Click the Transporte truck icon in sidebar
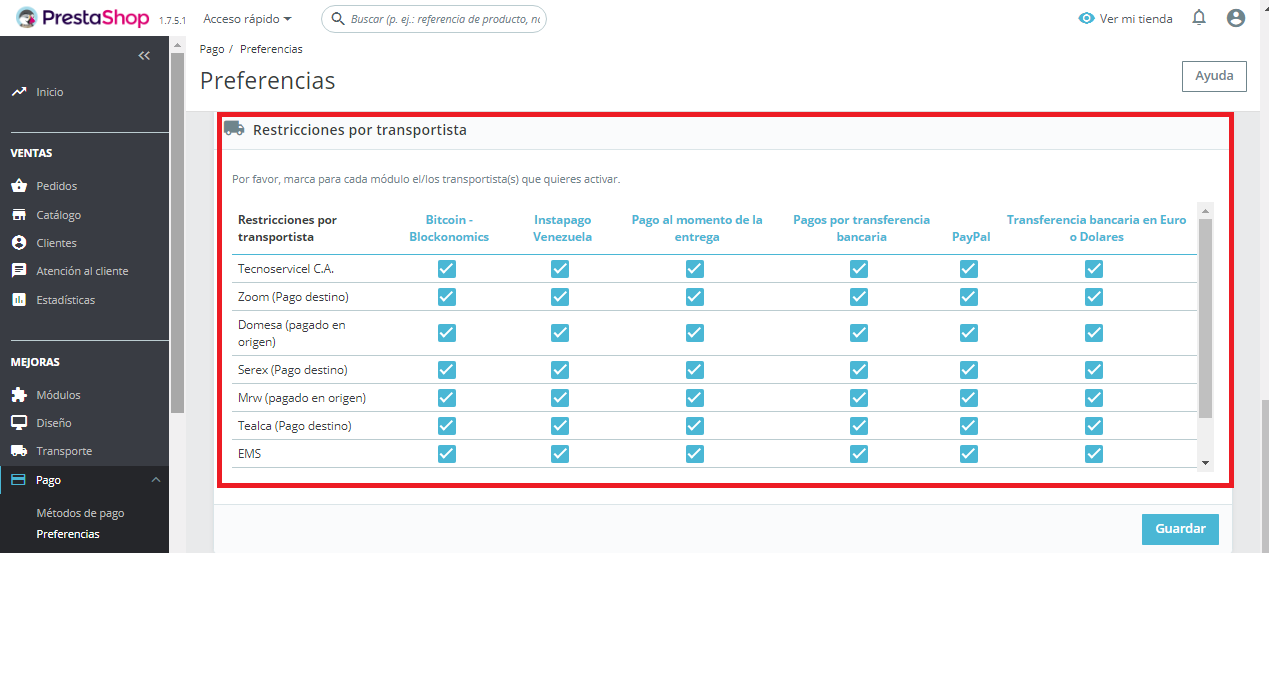 click(x=18, y=451)
